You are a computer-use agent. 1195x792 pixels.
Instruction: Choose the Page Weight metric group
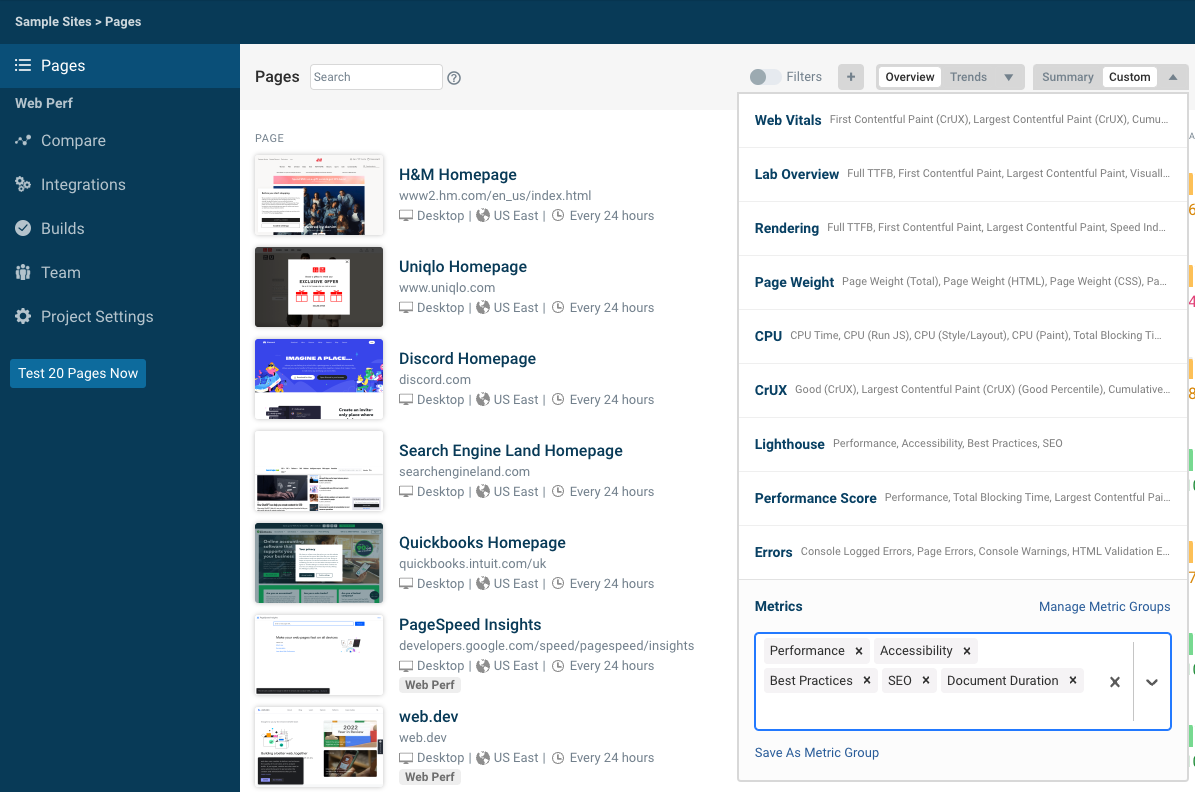[x=963, y=283]
